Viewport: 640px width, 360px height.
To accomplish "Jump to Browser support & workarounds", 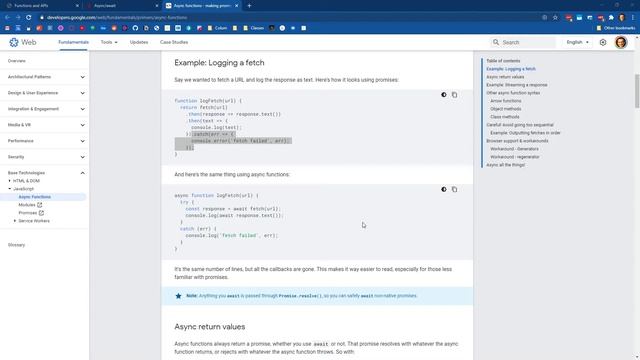I will [517, 141].
